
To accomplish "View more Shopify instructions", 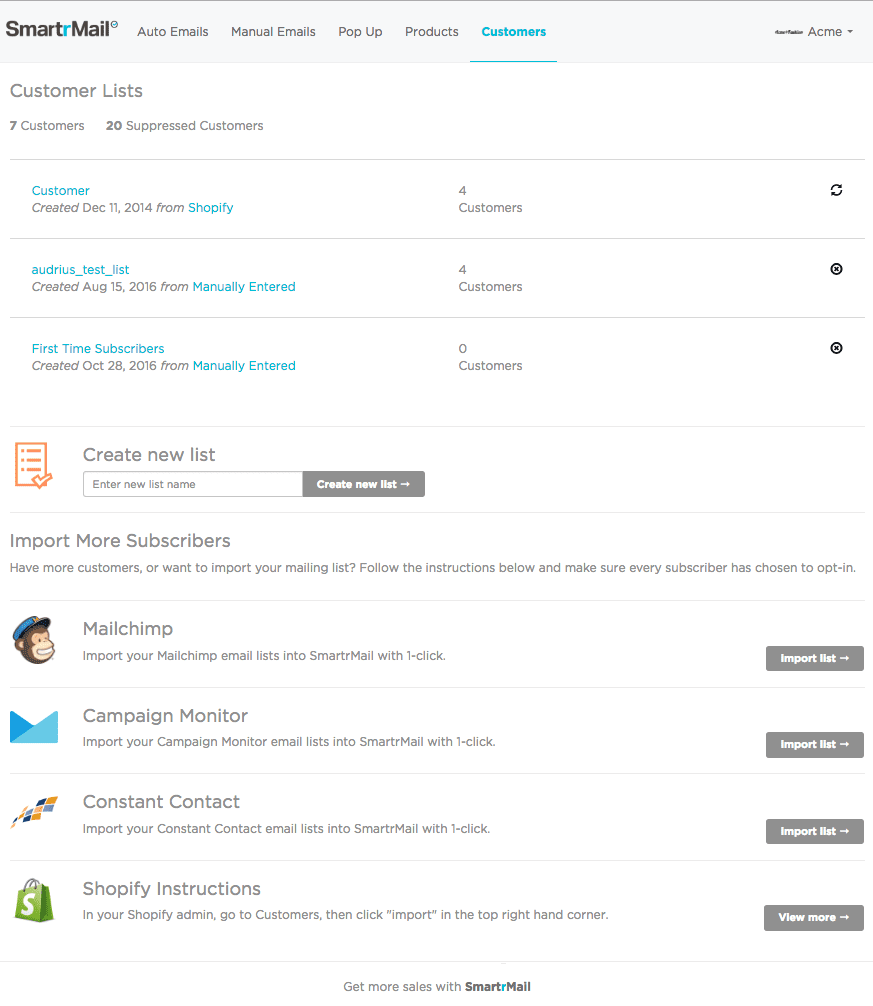I will [x=813, y=917].
